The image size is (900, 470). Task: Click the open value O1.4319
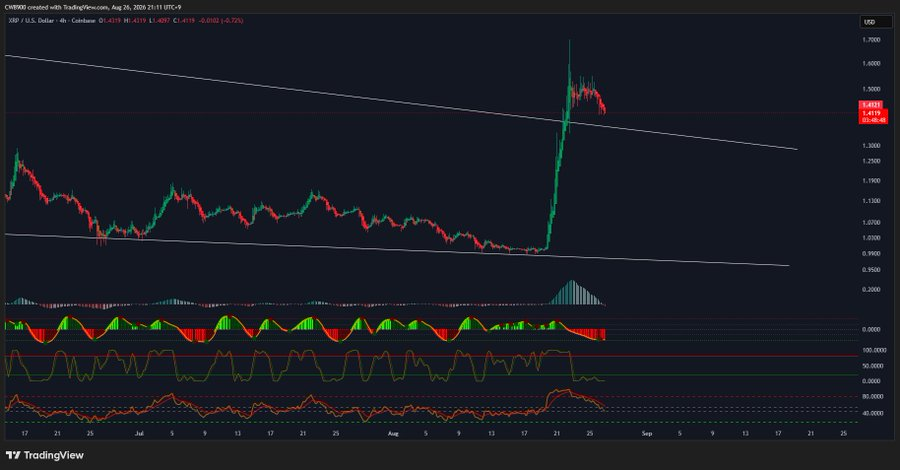pyautogui.click(x=109, y=21)
